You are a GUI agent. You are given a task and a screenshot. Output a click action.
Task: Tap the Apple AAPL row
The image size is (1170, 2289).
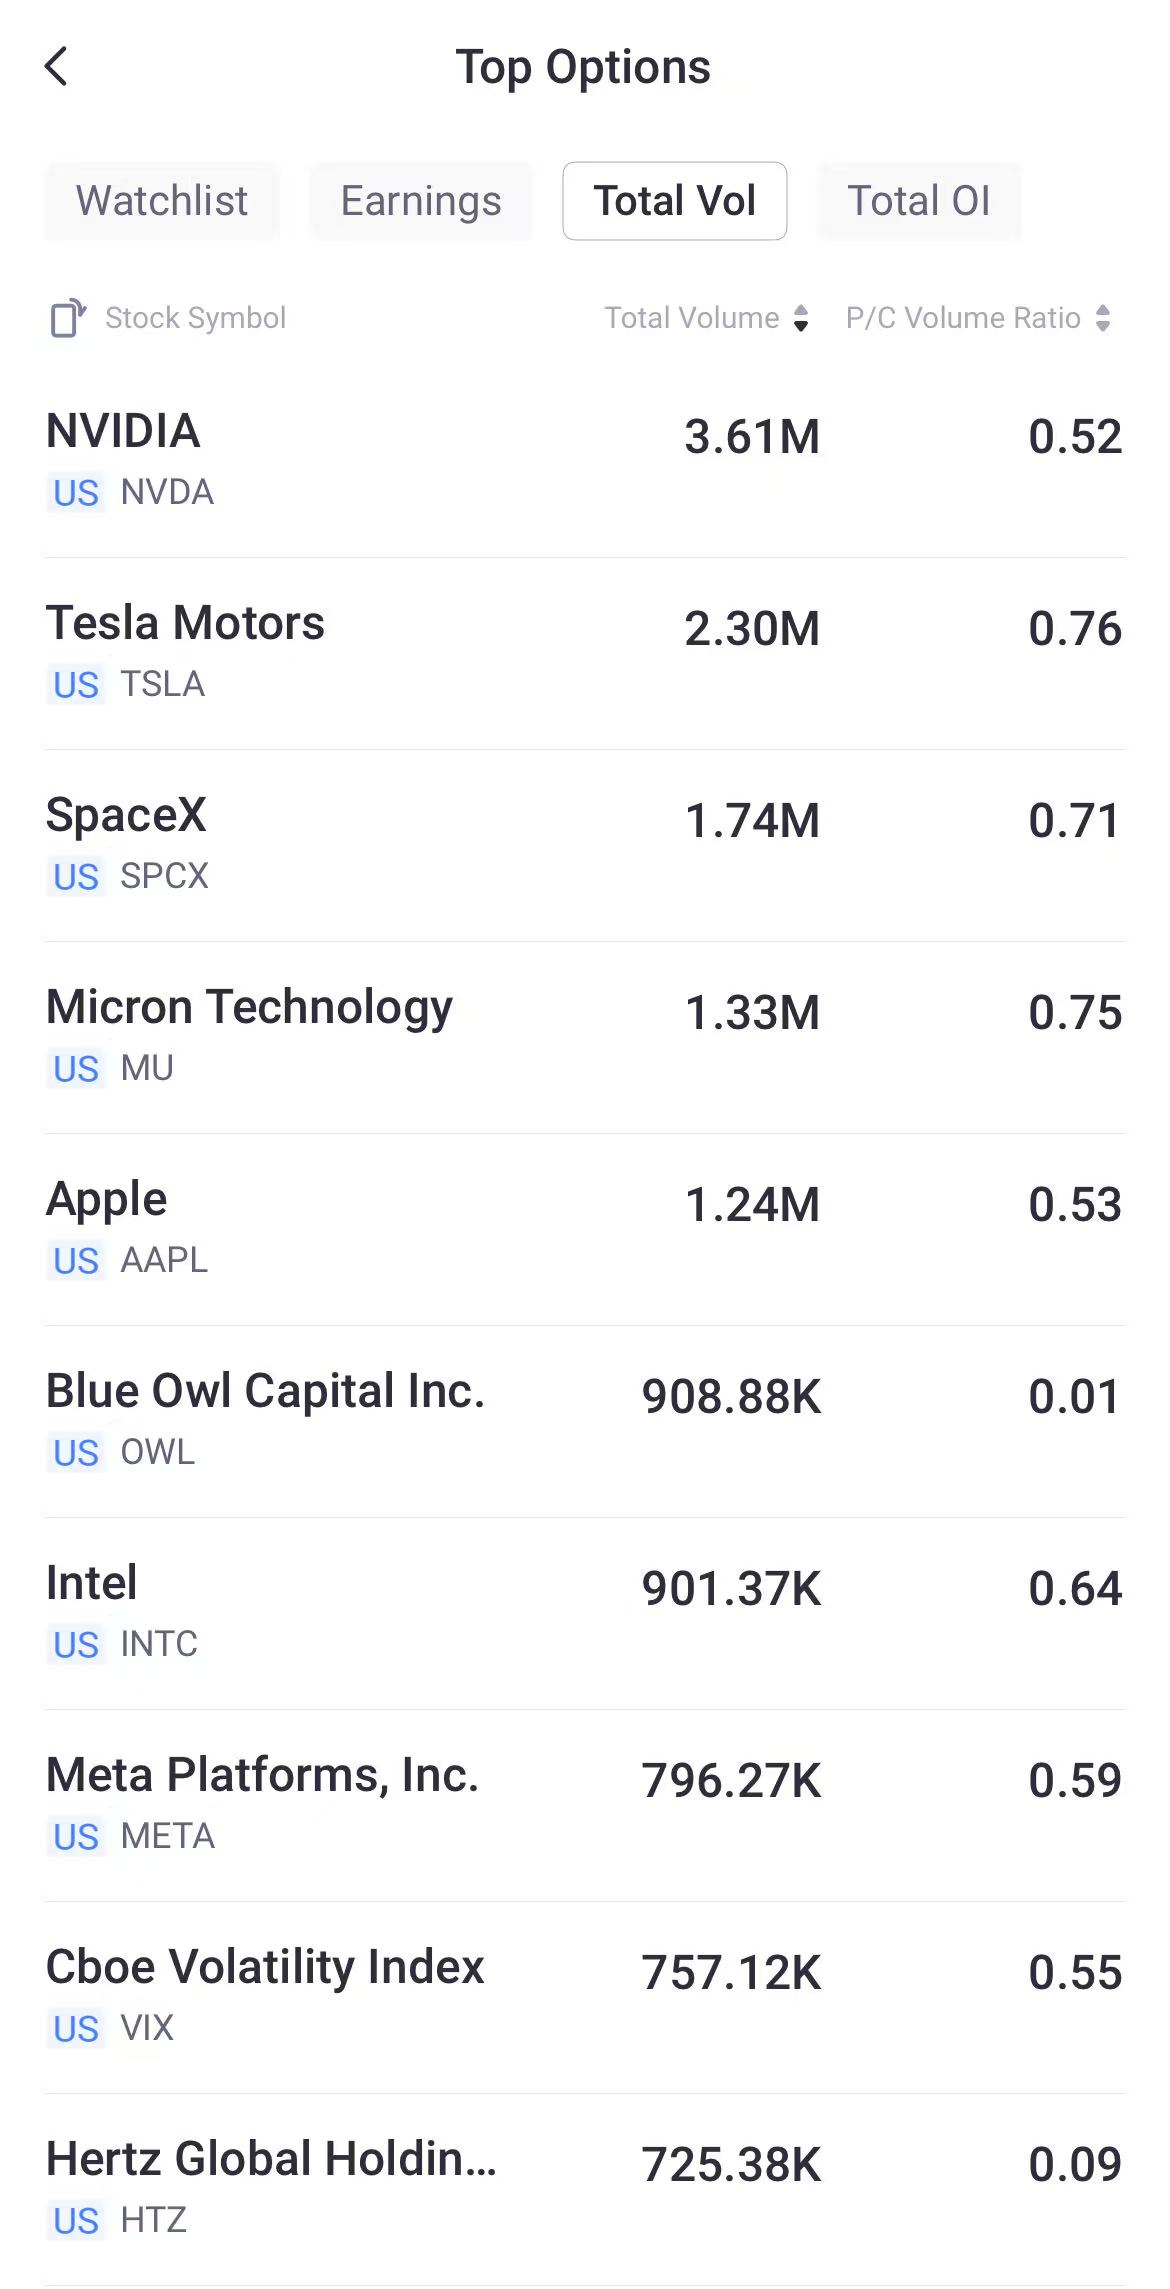tap(585, 1229)
